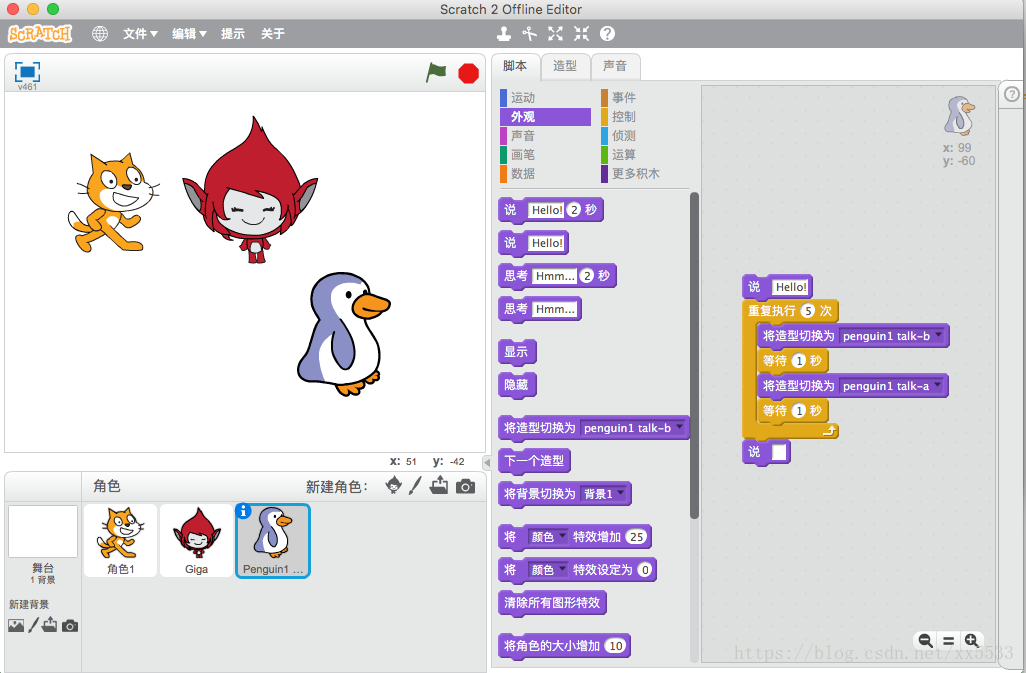1026x673 pixels.
Task: Select the 外观 block category
Action: tap(544, 116)
